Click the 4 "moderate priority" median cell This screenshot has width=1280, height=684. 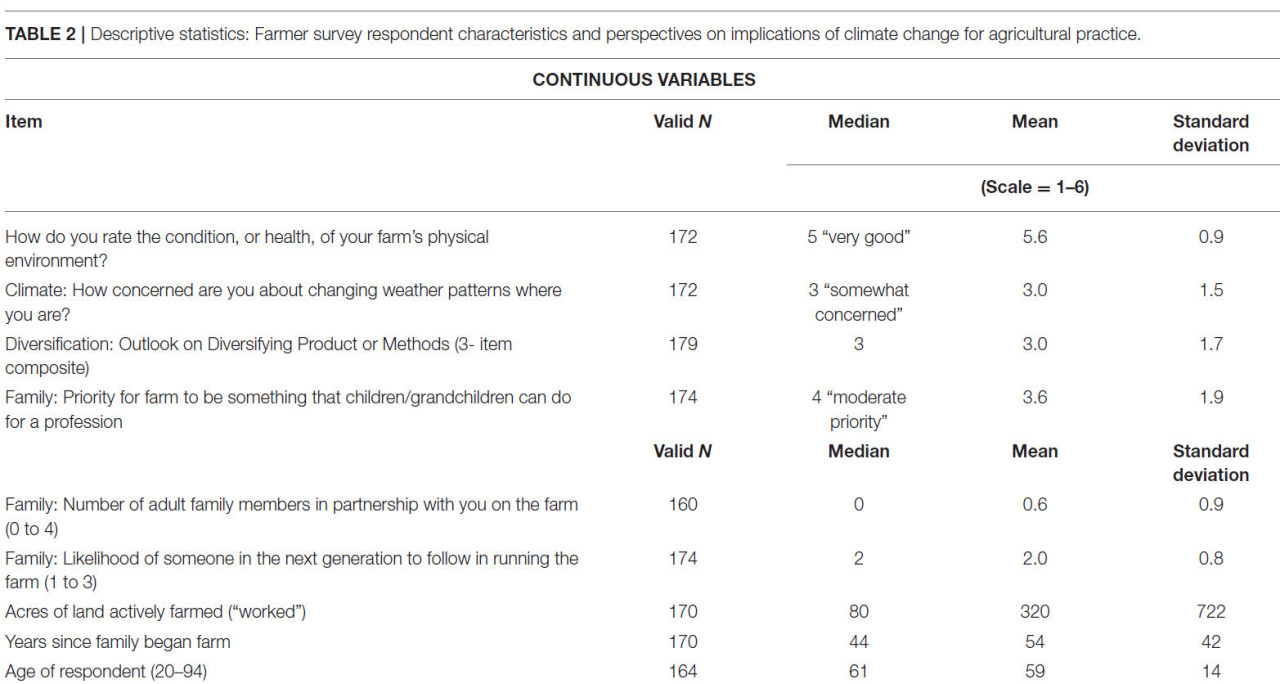tap(859, 410)
